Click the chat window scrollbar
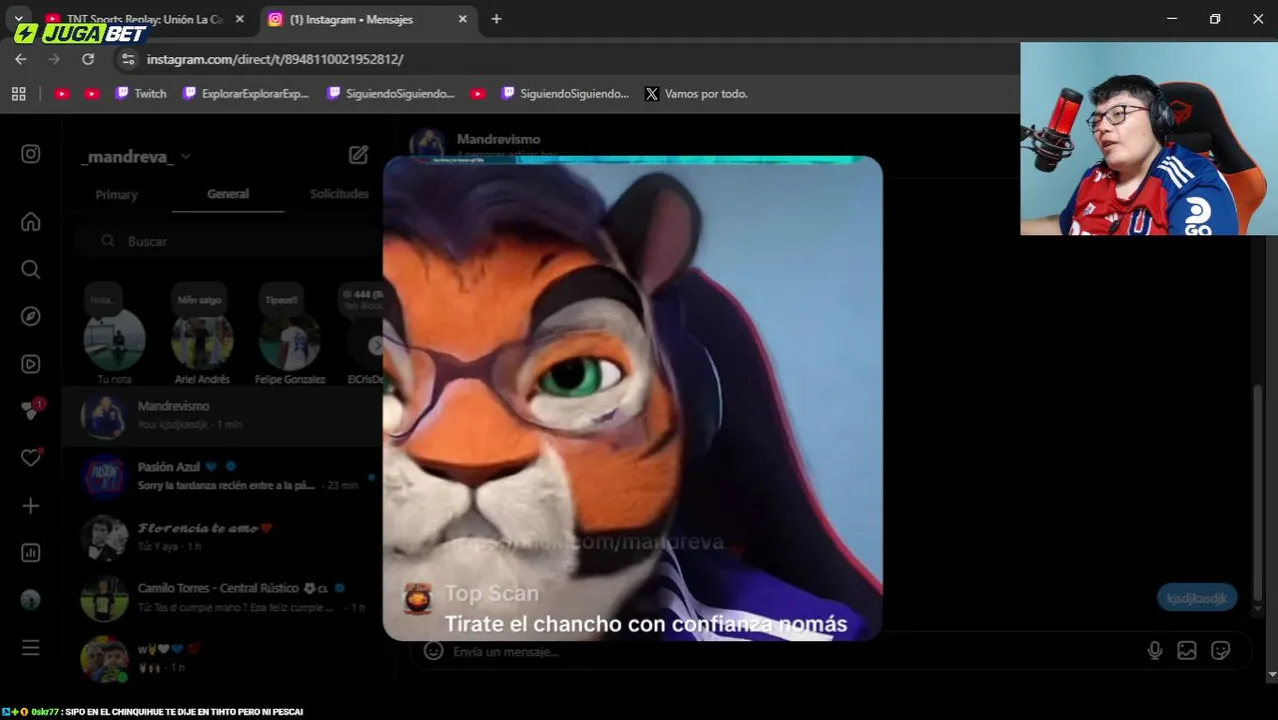 1258,490
